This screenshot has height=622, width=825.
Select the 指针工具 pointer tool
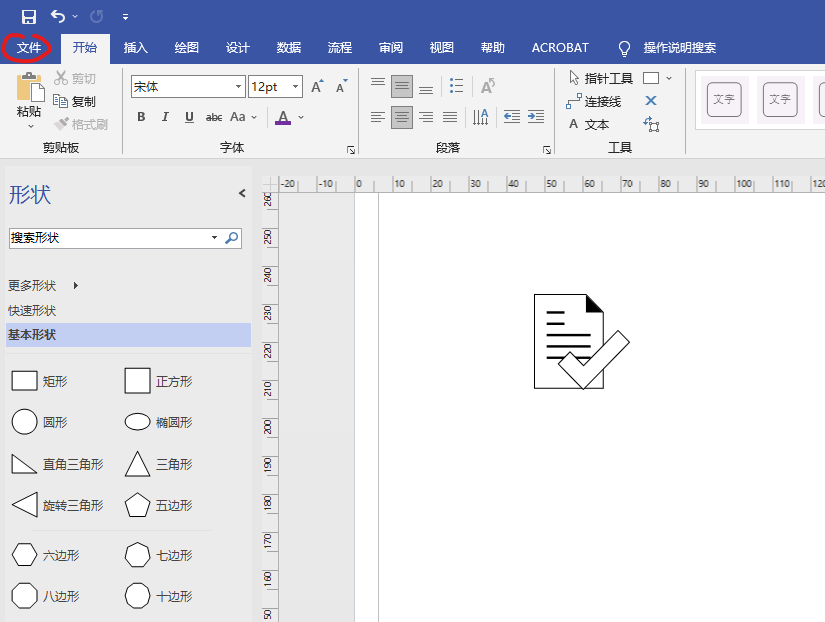pos(600,78)
